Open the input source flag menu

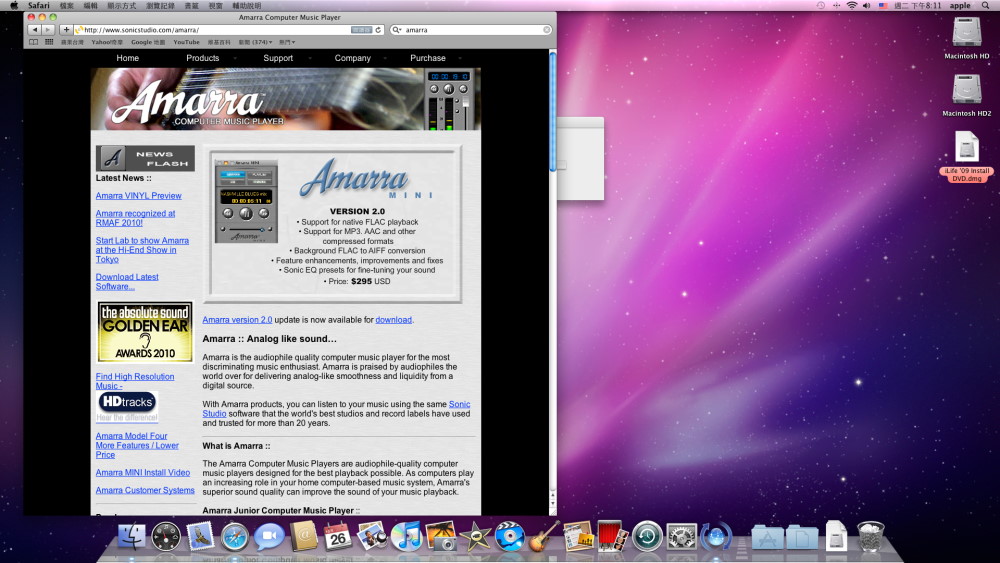click(883, 5)
